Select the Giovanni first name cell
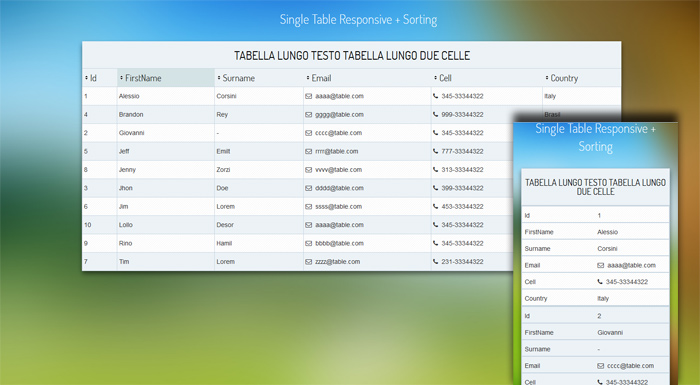Viewport: 700px width, 385px height. pyautogui.click(x=166, y=133)
